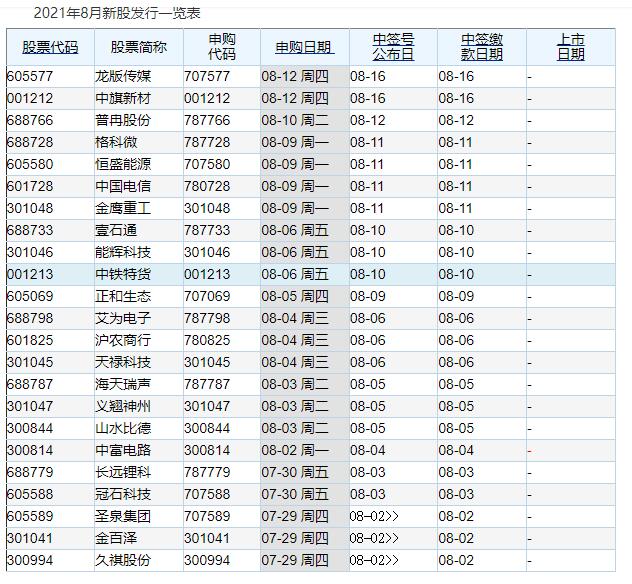Click stock code 688733

coord(30,231)
